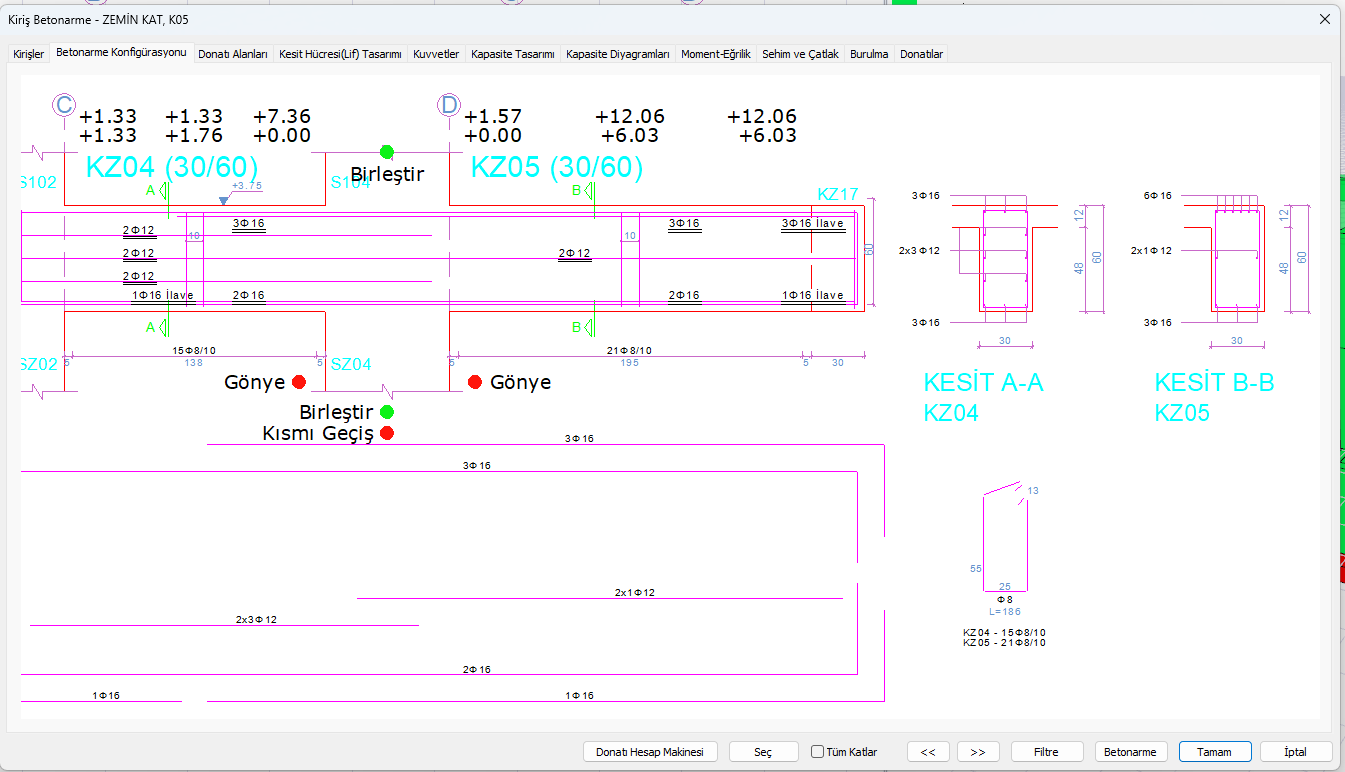Click the Donatı Hesap Makinesi button
This screenshot has height=772, width=1345.
click(650, 752)
